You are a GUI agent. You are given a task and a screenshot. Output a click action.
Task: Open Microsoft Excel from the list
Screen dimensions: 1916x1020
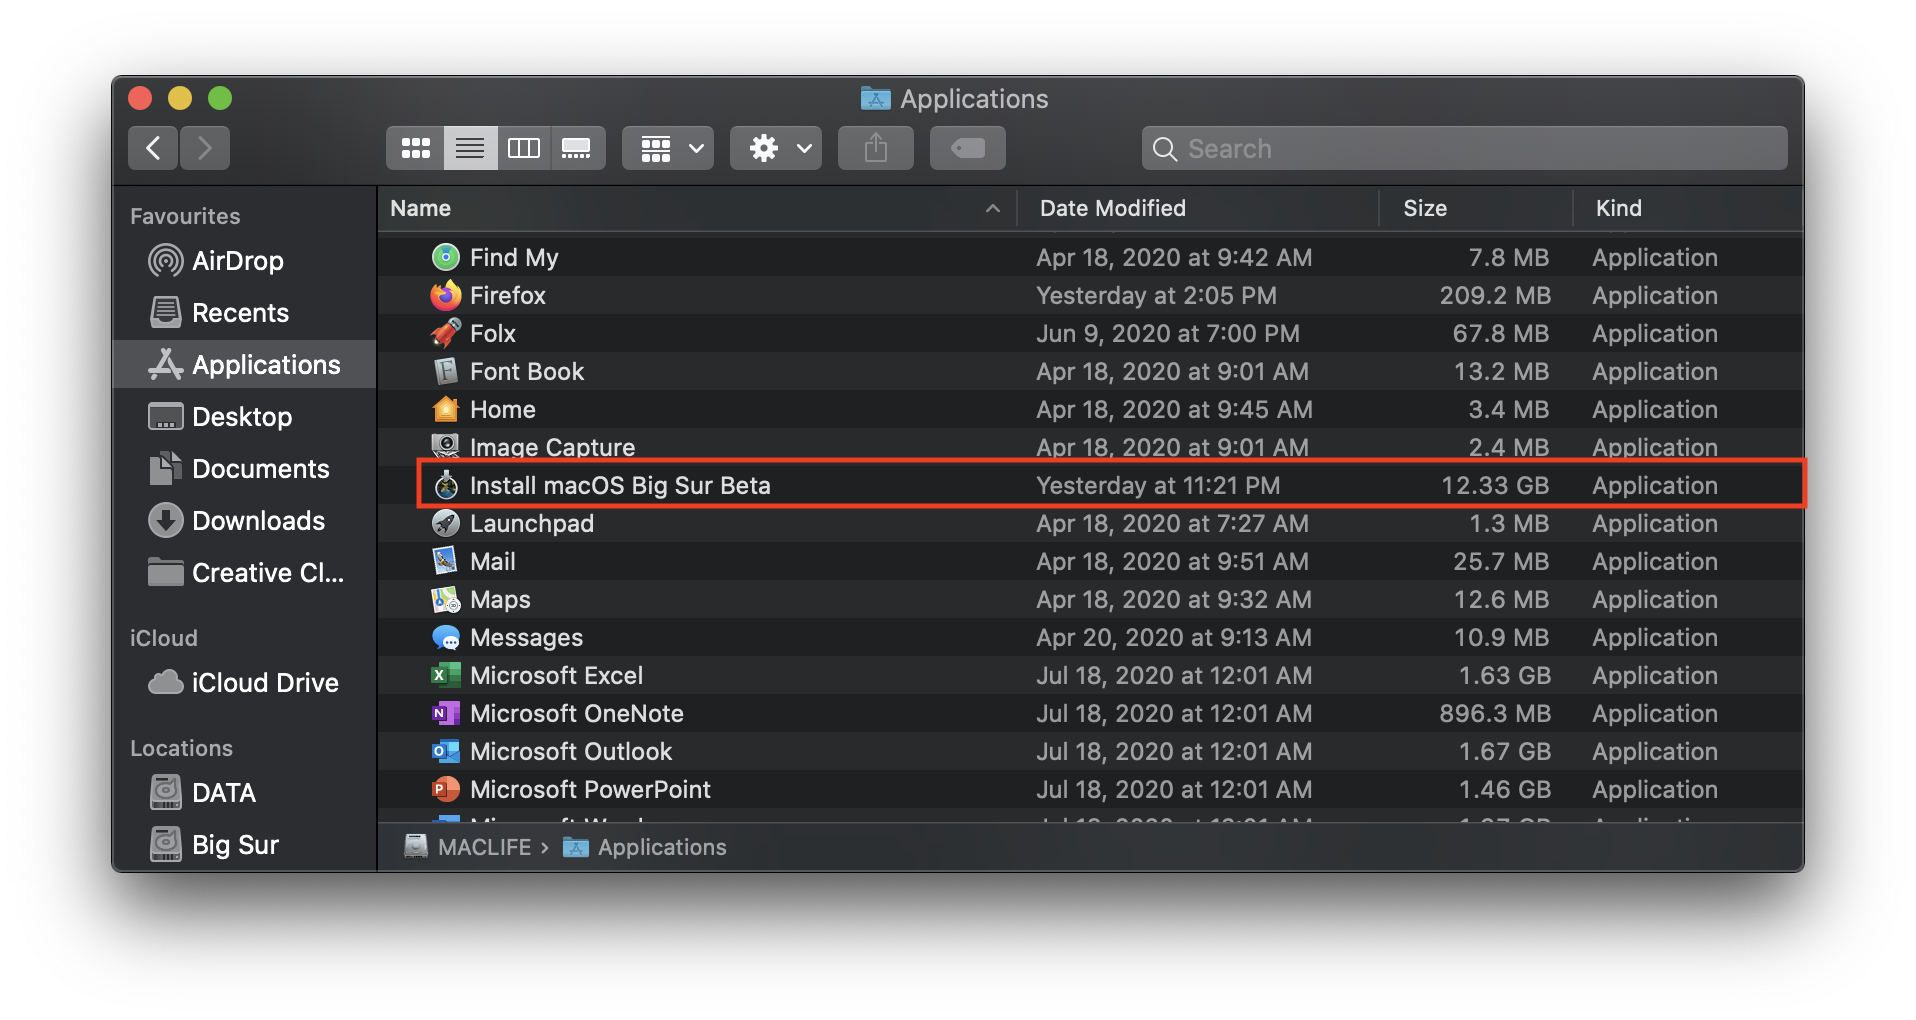click(446, 675)
